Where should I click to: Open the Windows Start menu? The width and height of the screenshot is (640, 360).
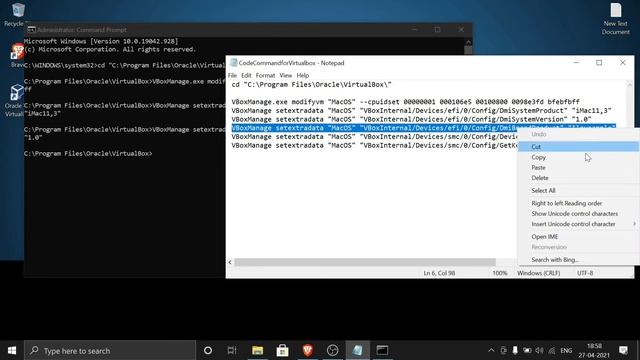(12, 350)
